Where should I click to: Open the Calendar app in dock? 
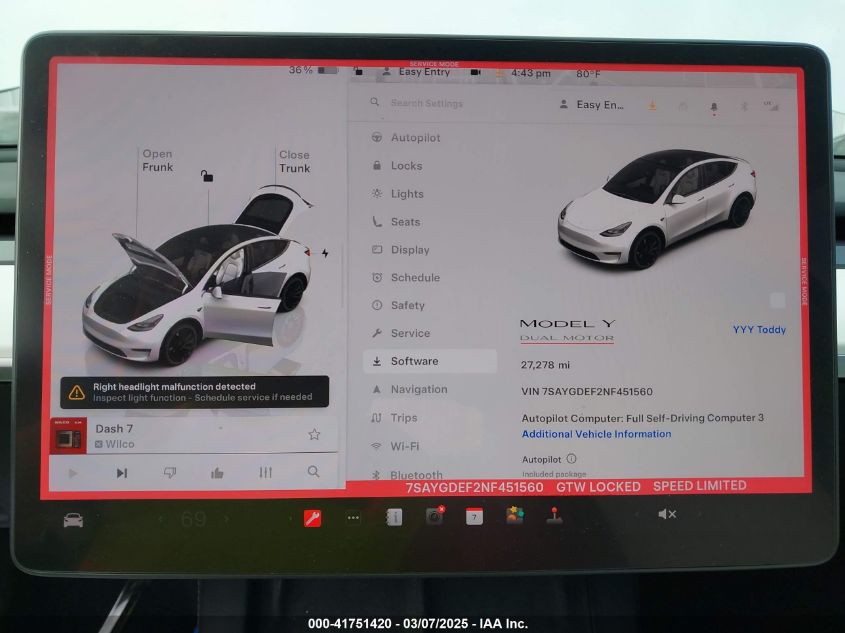tap(474, 516)
